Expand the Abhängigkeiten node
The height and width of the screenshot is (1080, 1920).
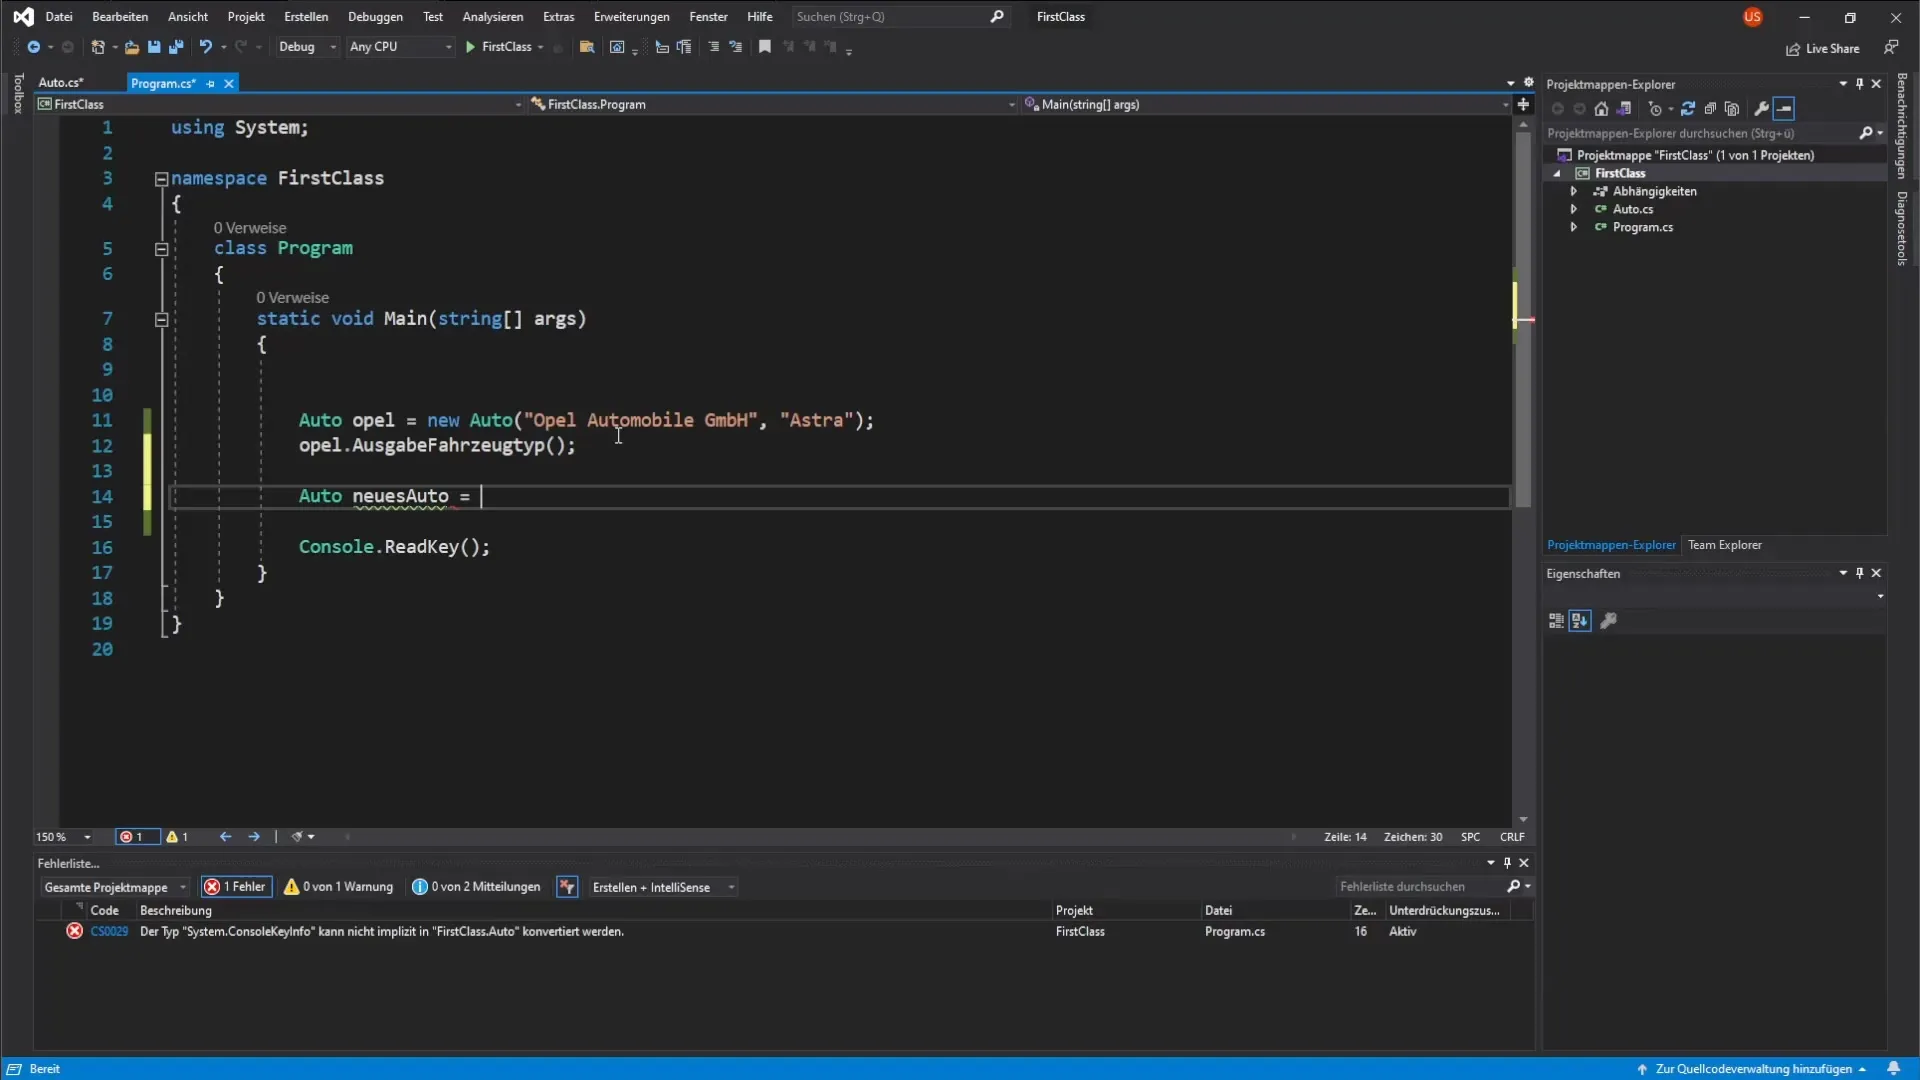[x=1574, y=191]
